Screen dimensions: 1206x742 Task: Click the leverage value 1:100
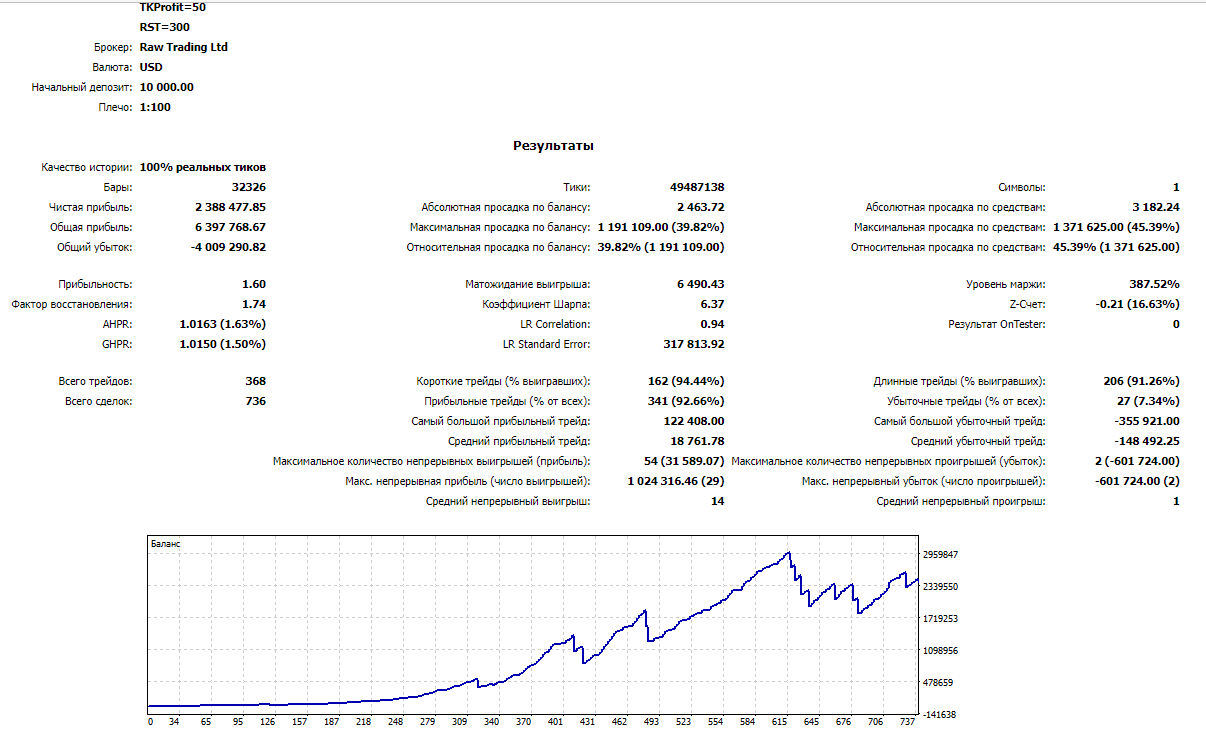155,107
